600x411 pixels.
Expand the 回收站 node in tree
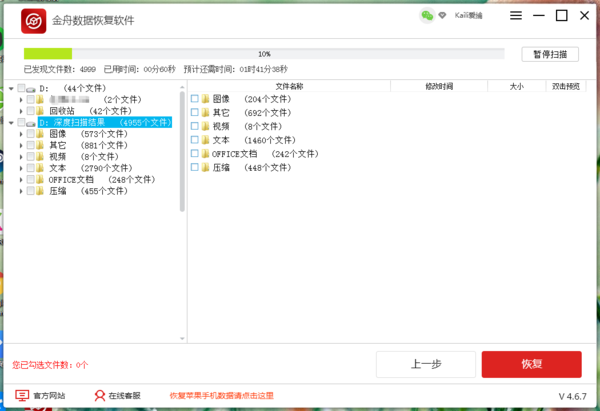click(x=21, y=111)
